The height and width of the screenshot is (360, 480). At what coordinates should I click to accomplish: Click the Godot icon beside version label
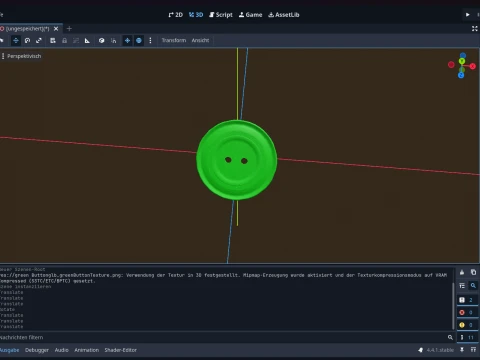[421, 350]
